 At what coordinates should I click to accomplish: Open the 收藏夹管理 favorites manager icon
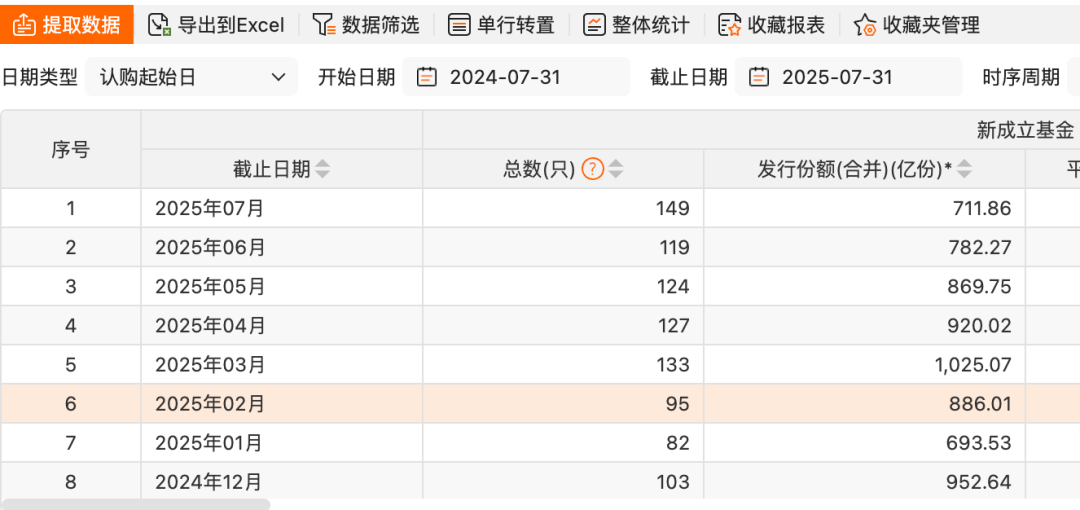click(x=864, y=25)
